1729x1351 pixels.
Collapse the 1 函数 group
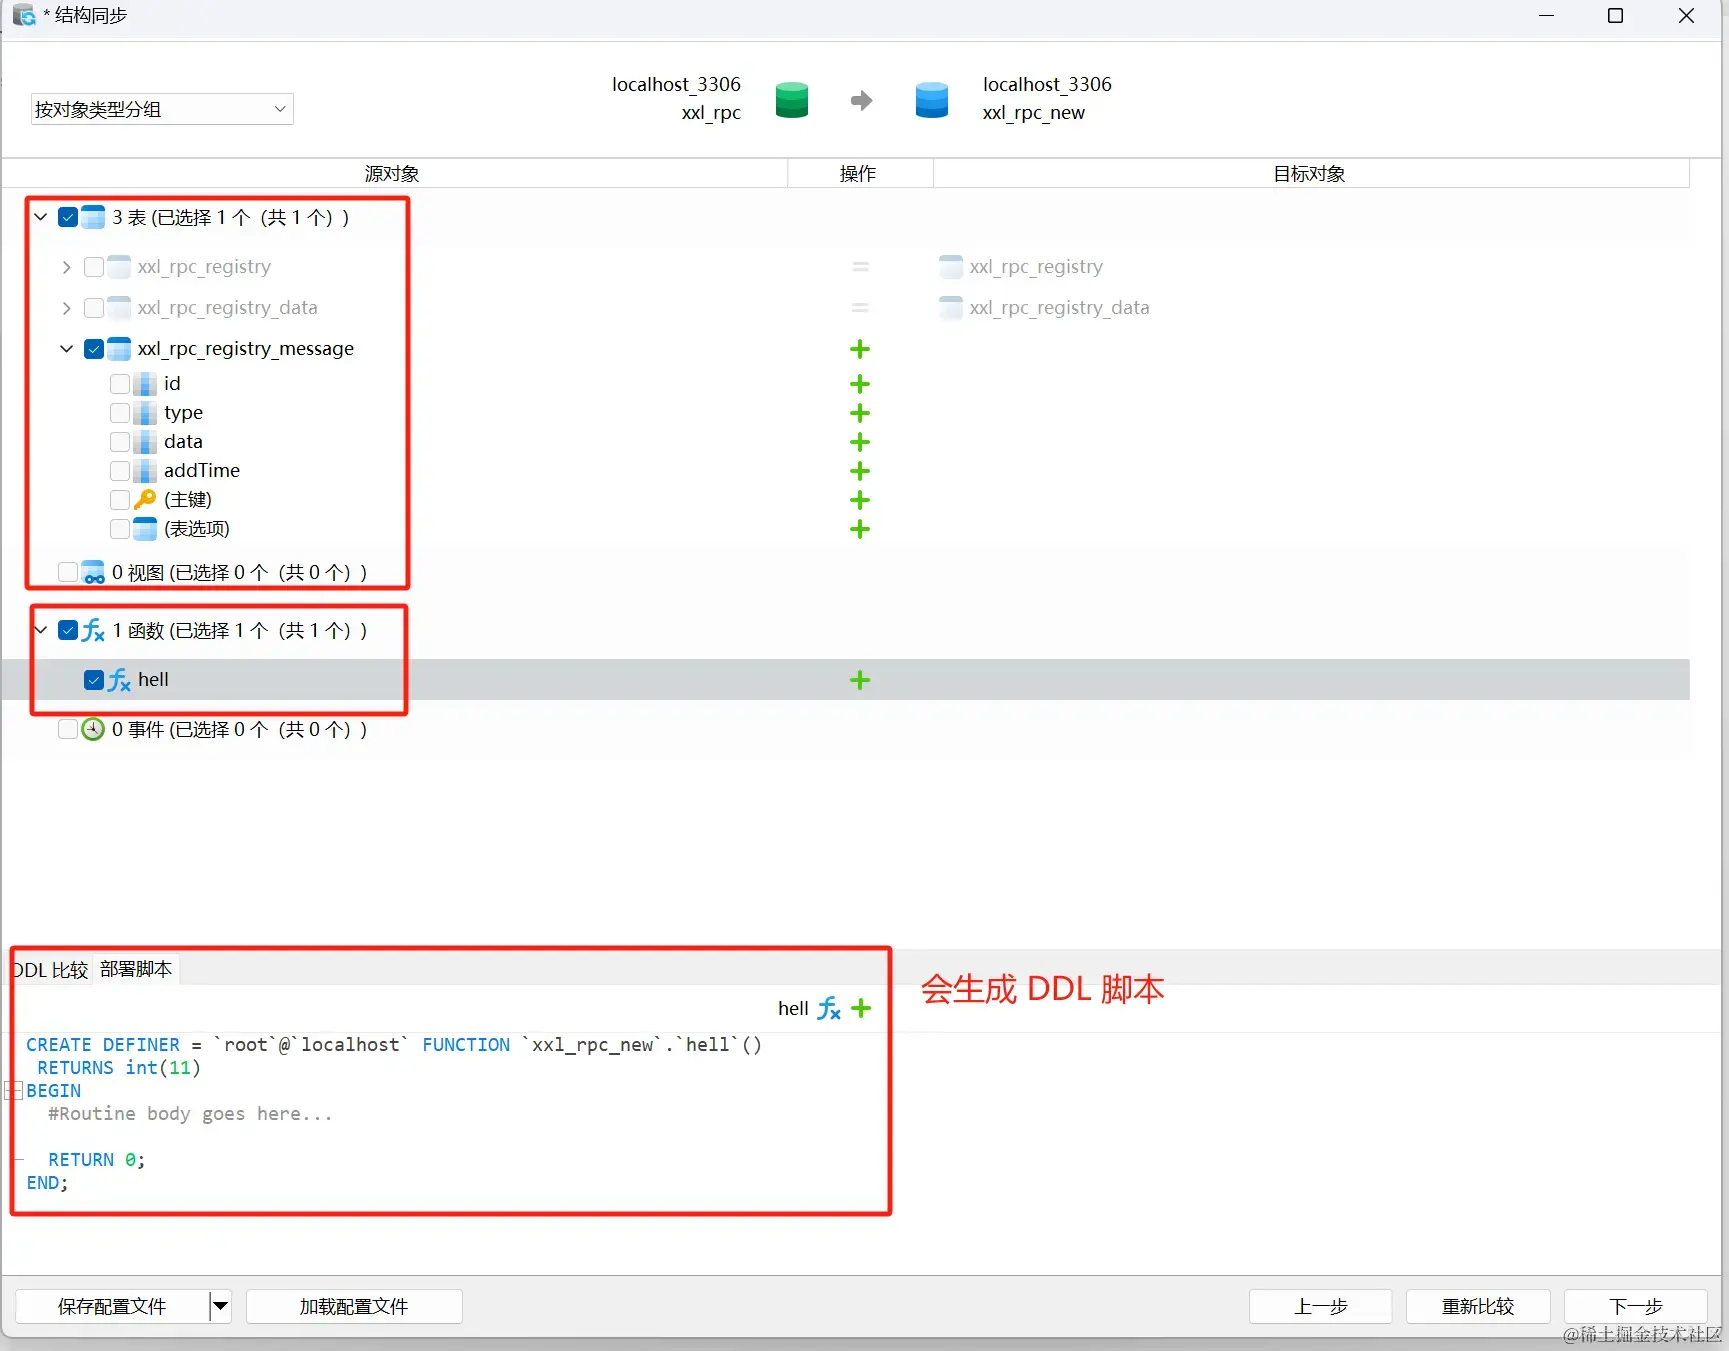click(x=41, y=630)
